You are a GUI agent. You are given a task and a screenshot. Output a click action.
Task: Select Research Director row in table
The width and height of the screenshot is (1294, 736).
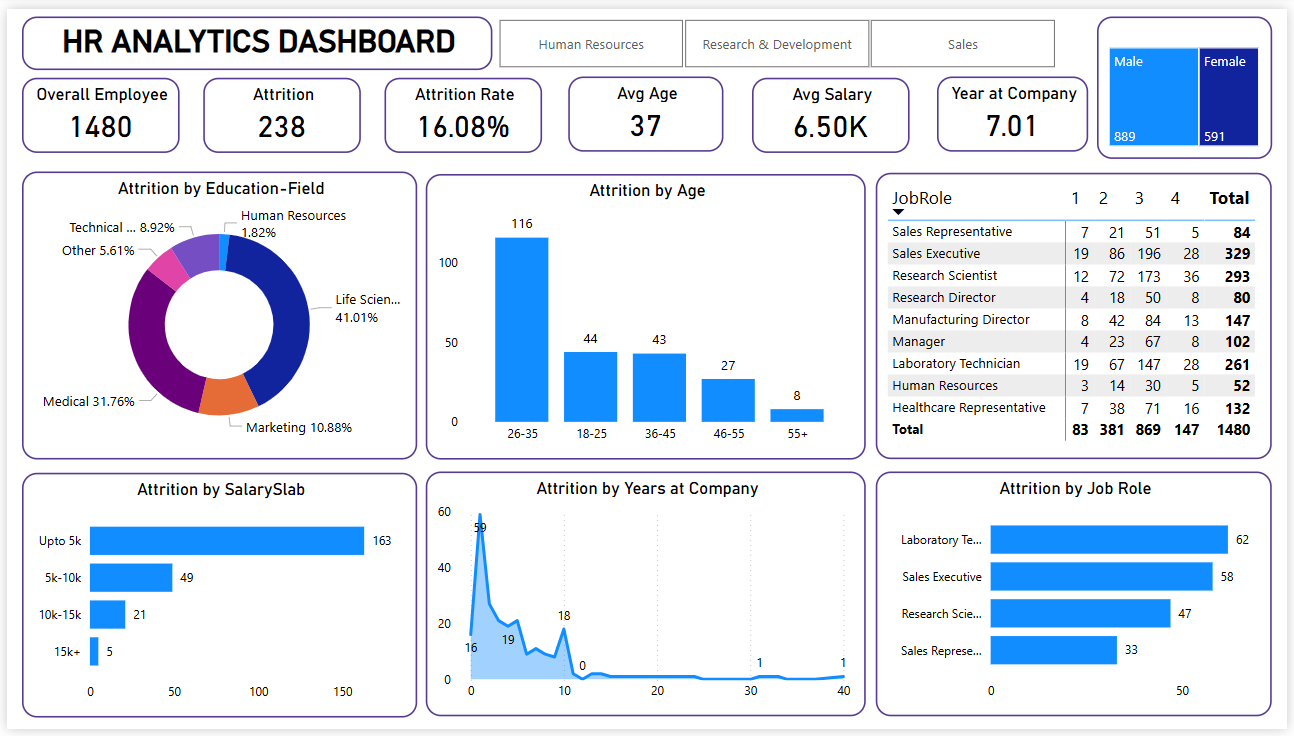pyautogui.click(x=1071, y=298)
